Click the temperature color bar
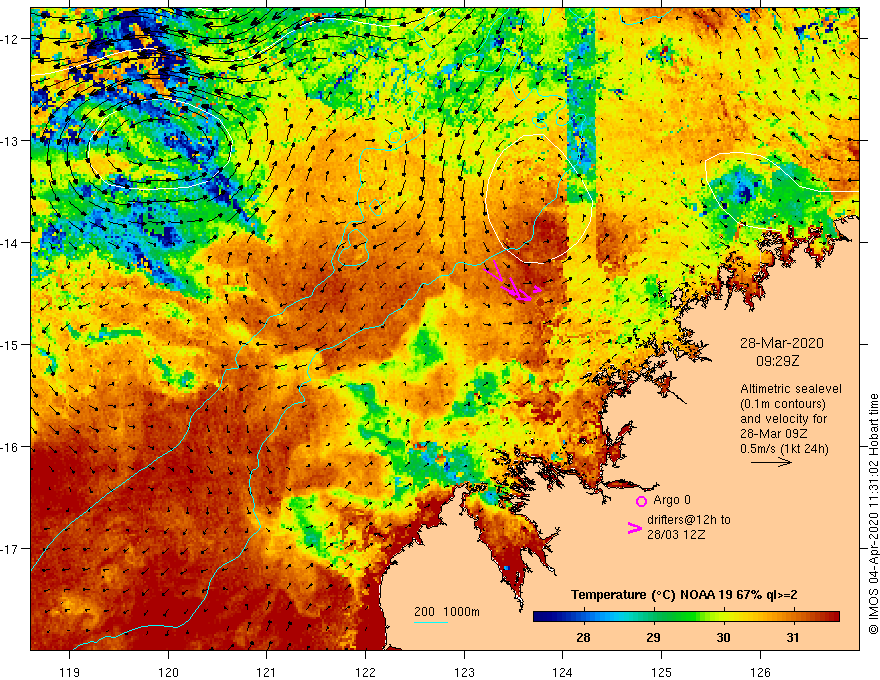The height and width of the screenshot is (680, 880). (x=686, y=617)
